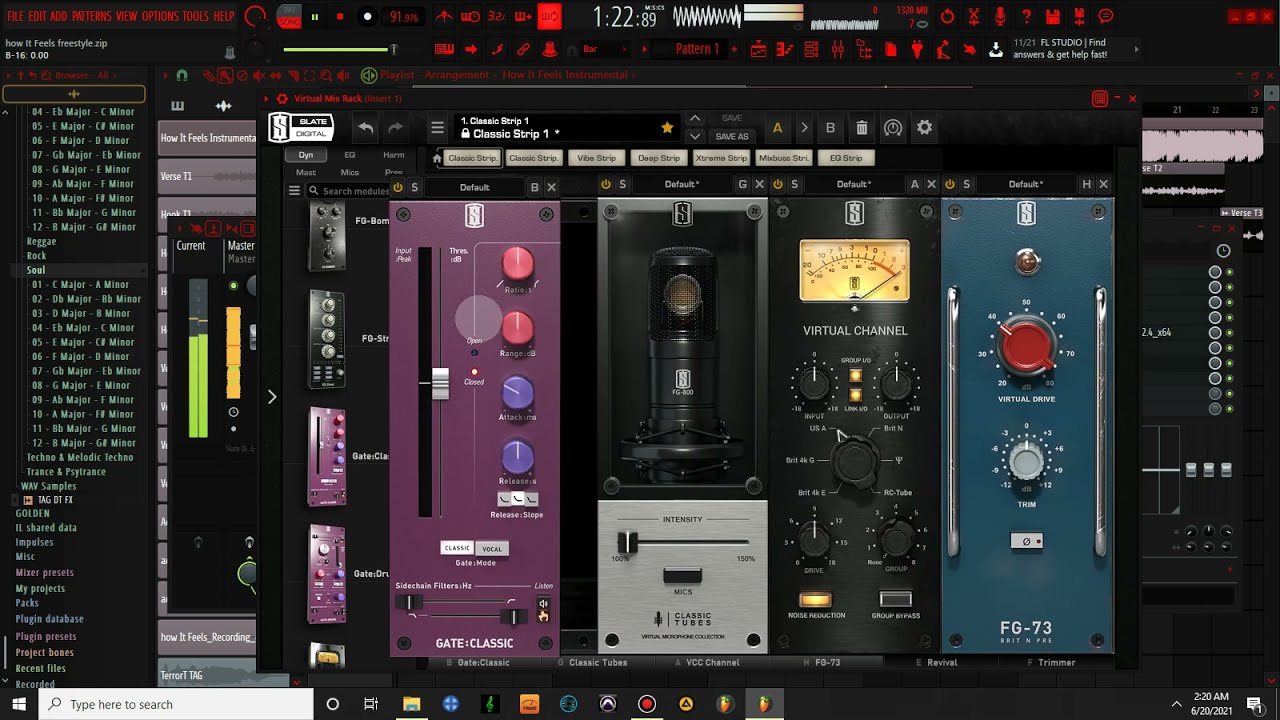The height and width of the screenshot is (720, 1280).
Task: Open Windows Task View
Action: pyautogui.click(x=371, y=704)
